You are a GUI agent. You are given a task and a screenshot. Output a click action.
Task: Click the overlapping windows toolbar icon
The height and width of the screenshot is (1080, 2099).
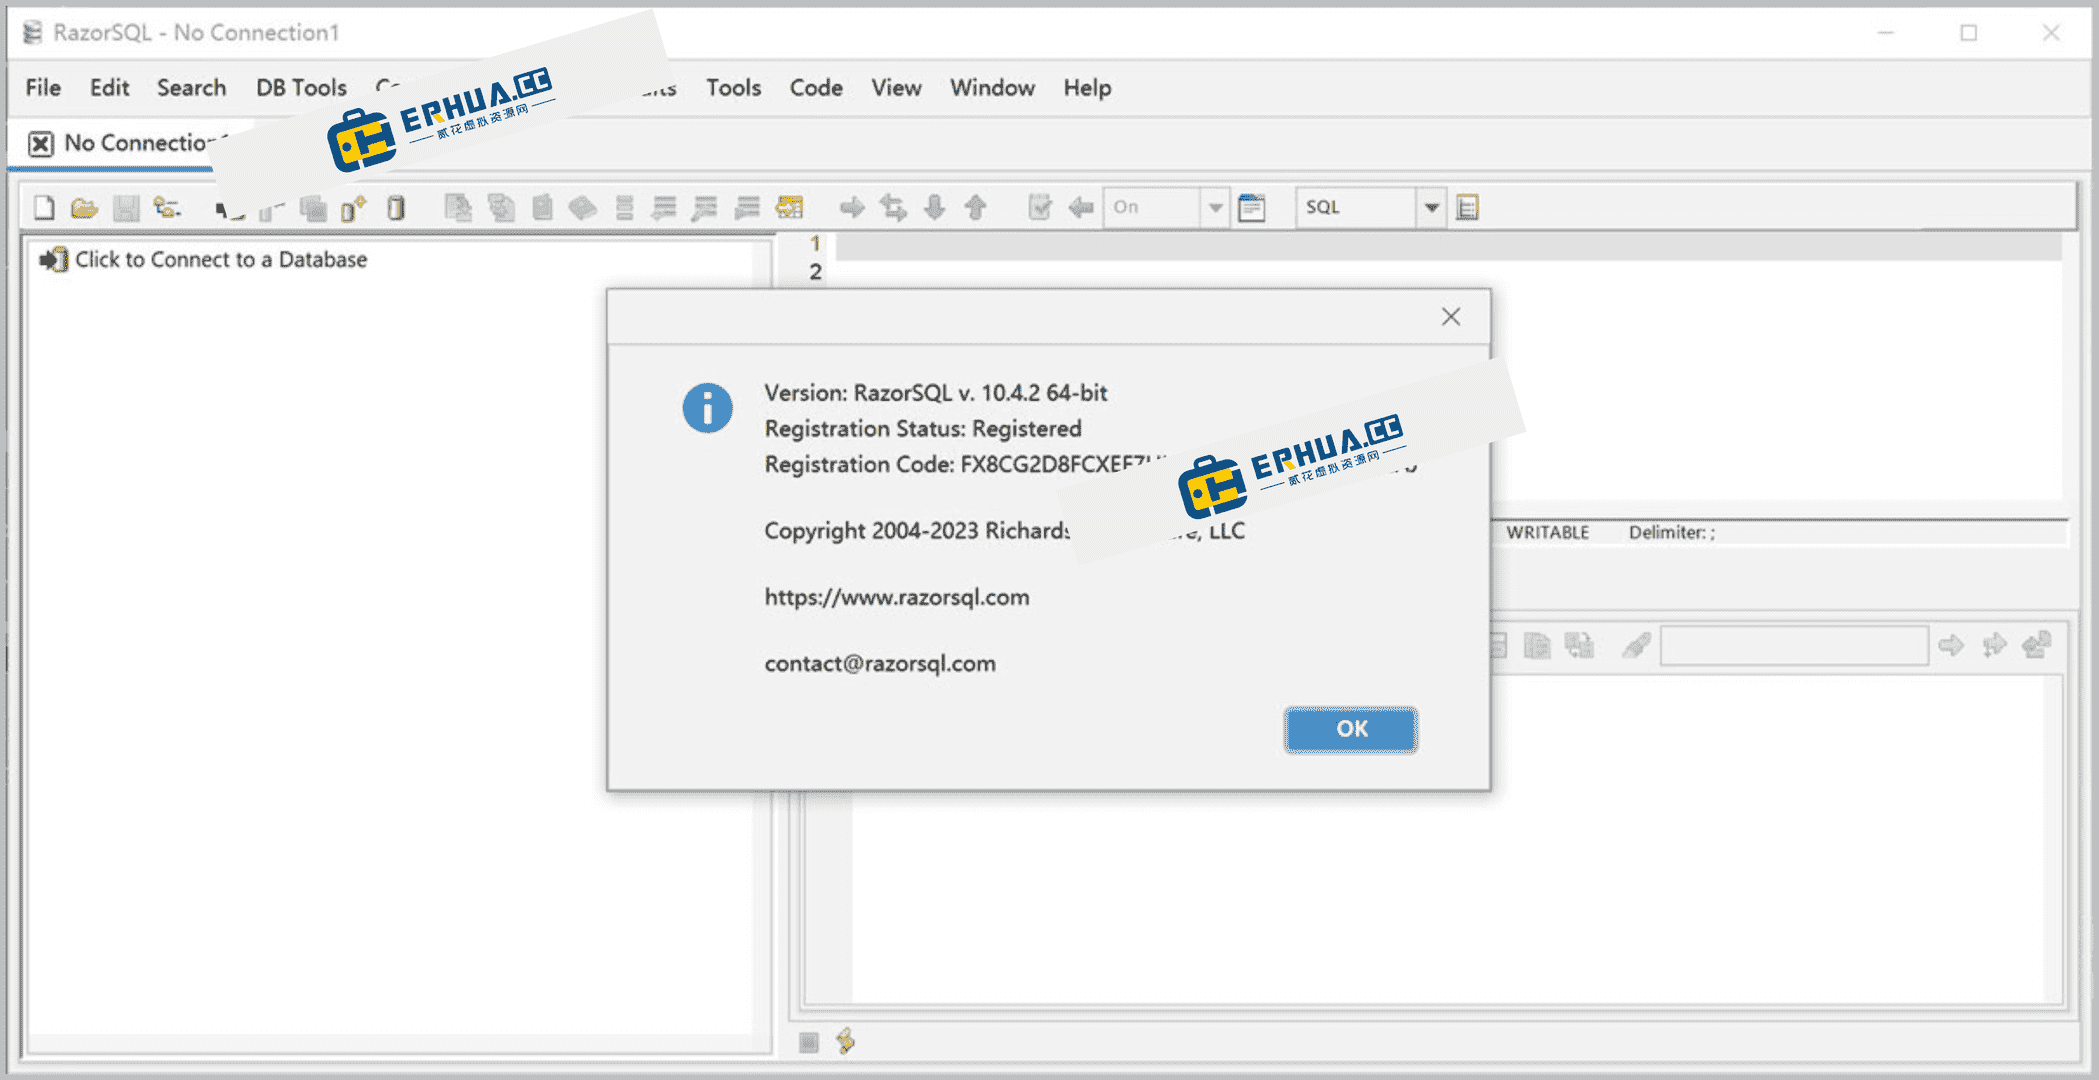pyautogui.click(x=313, y=208)
